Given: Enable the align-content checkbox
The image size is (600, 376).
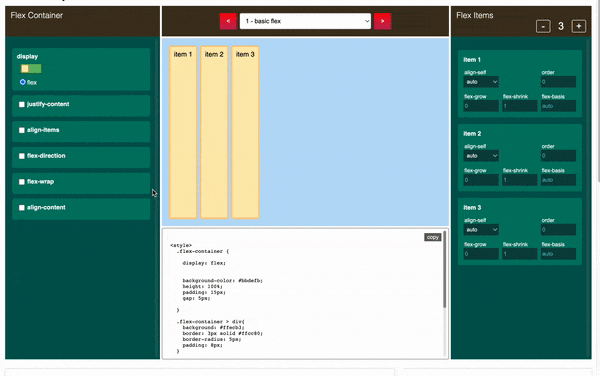Looking at the screenshot, I should click(22, 208).
